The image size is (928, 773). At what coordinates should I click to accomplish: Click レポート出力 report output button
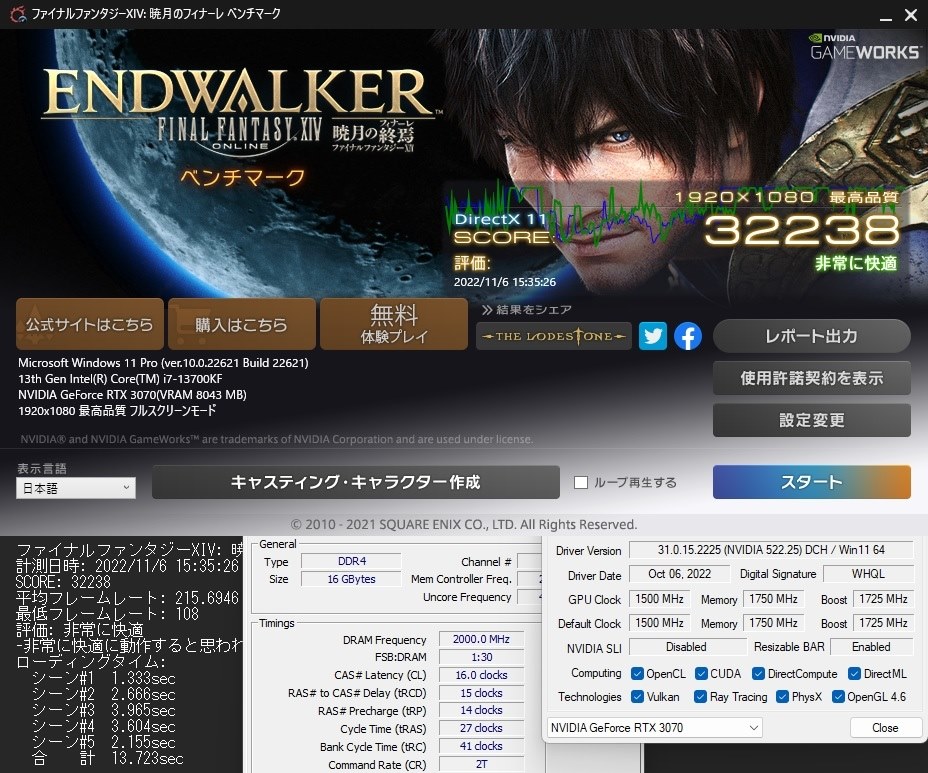click(x=811, y=336)
